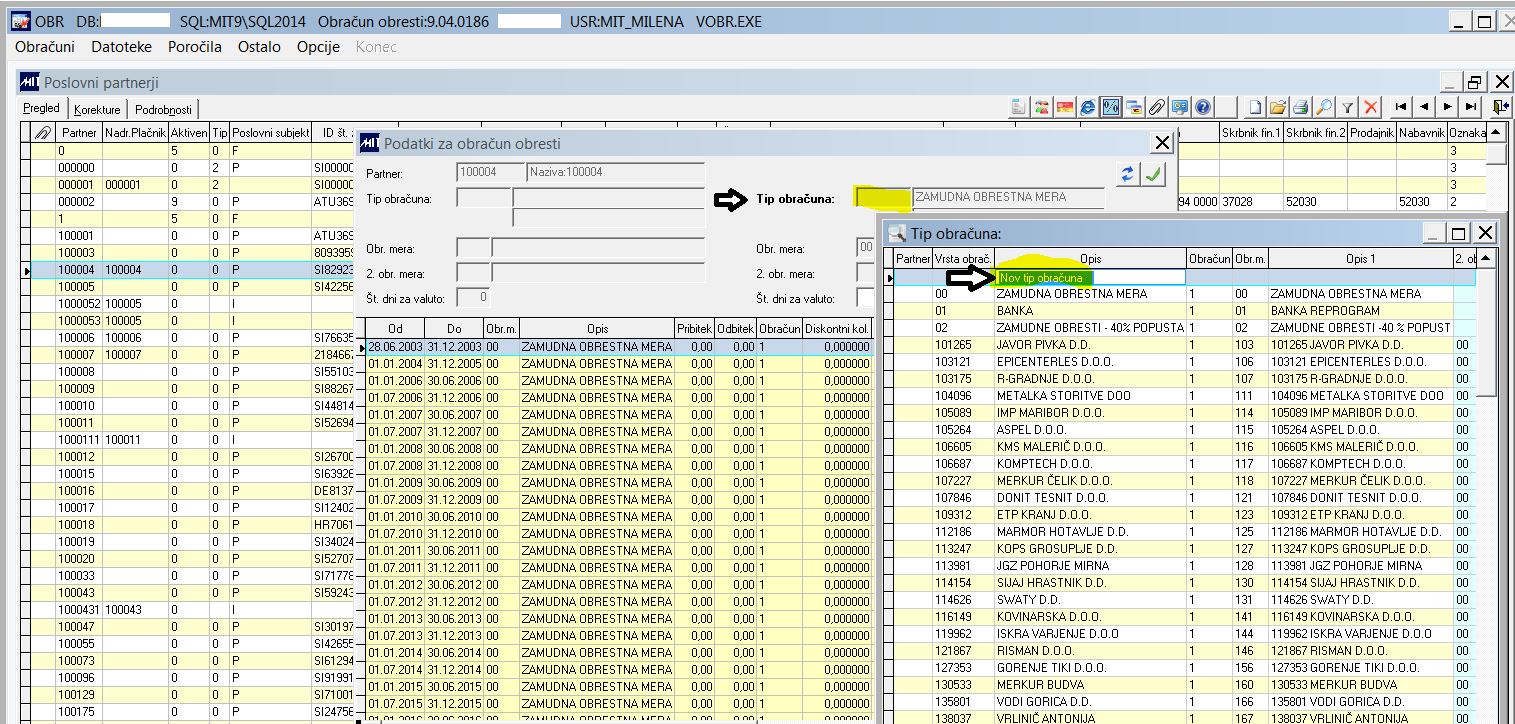
Task: Create new record with blank page icon
Action: tap(1255, 107)
